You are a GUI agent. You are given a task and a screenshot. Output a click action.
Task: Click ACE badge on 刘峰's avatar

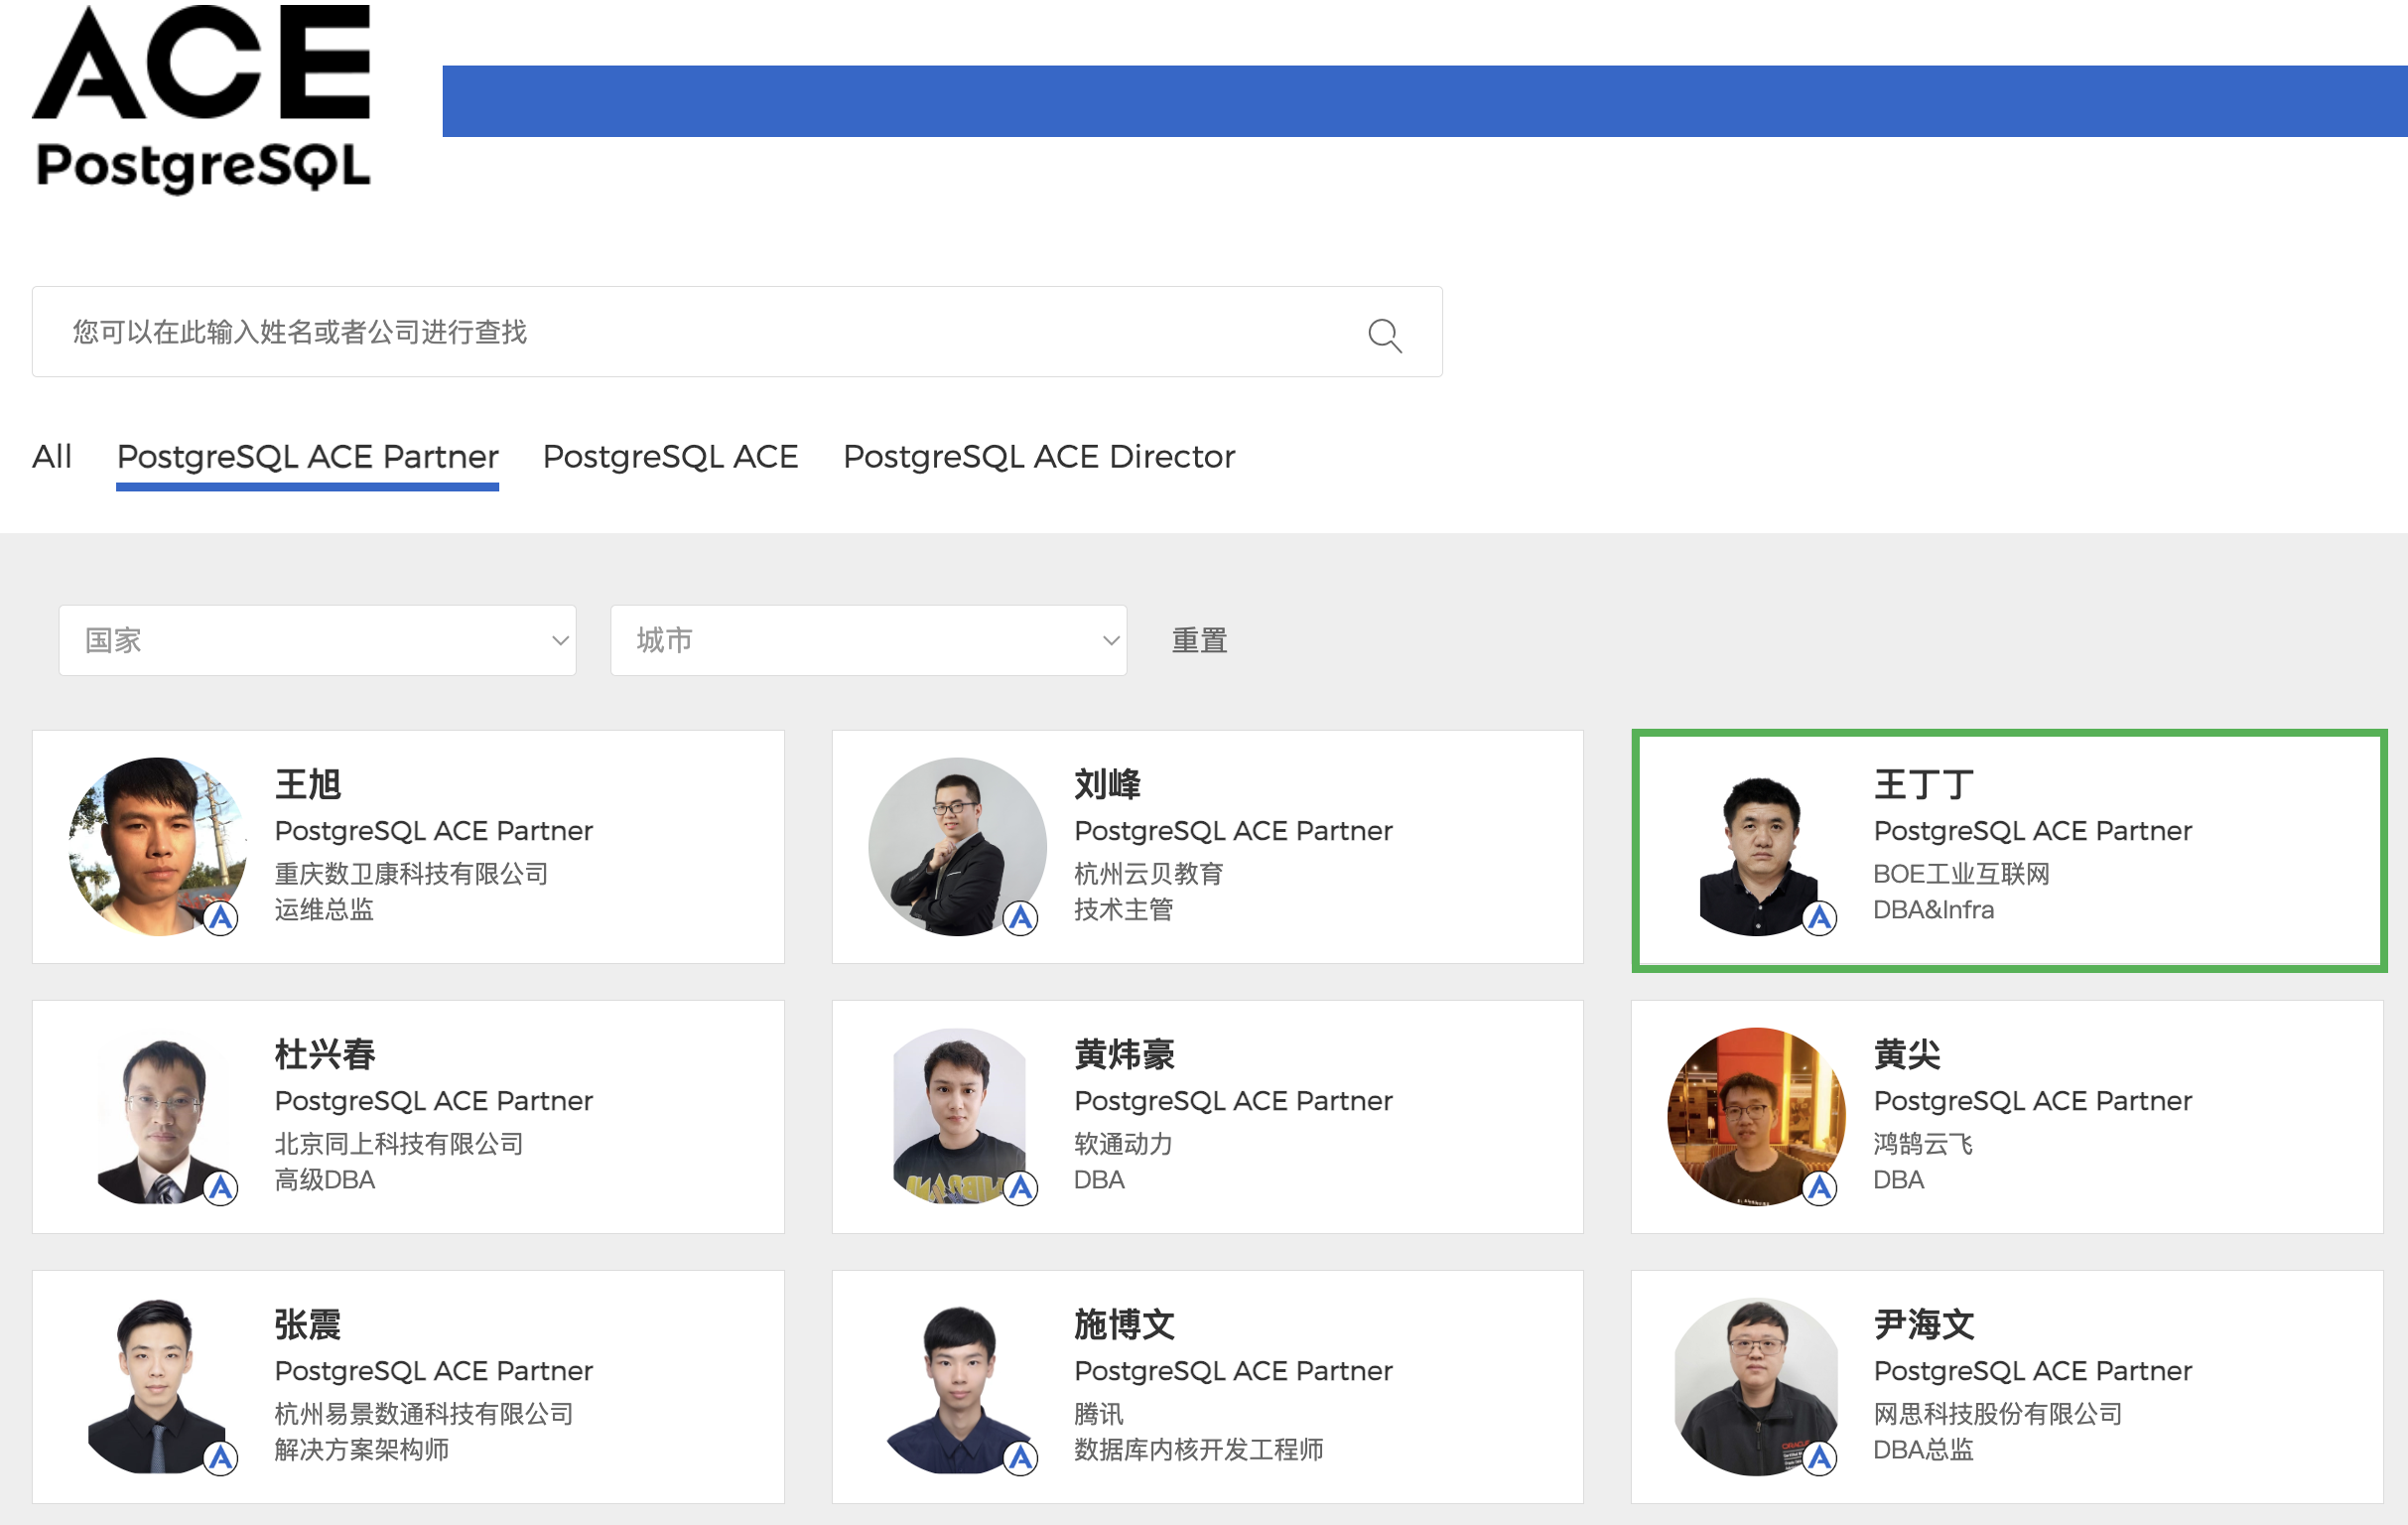[1020, 917]
